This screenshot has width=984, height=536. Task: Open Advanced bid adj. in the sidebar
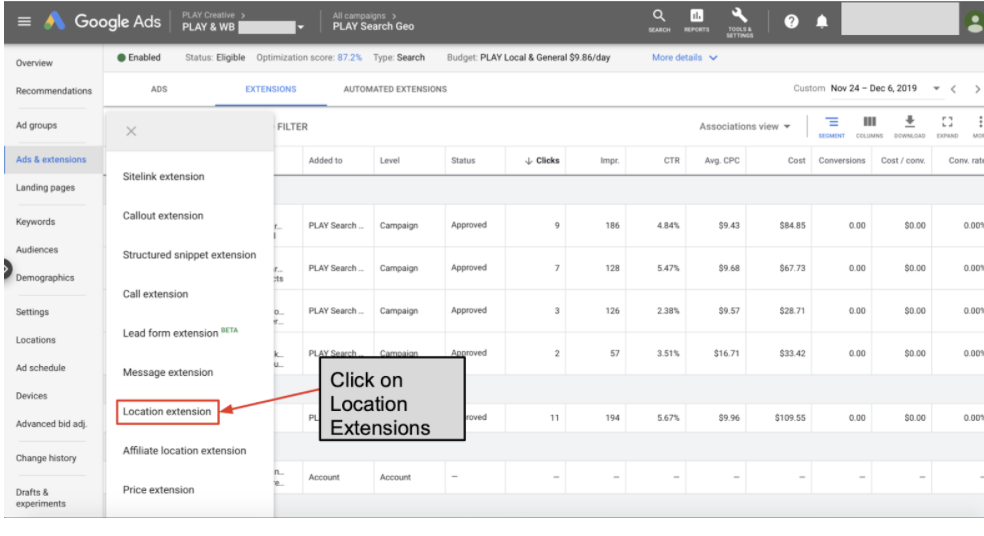click(x=51, y=424)
